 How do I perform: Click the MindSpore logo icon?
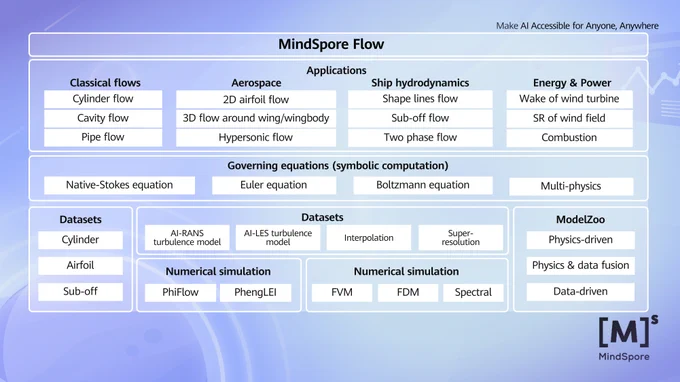pos(628,332)
